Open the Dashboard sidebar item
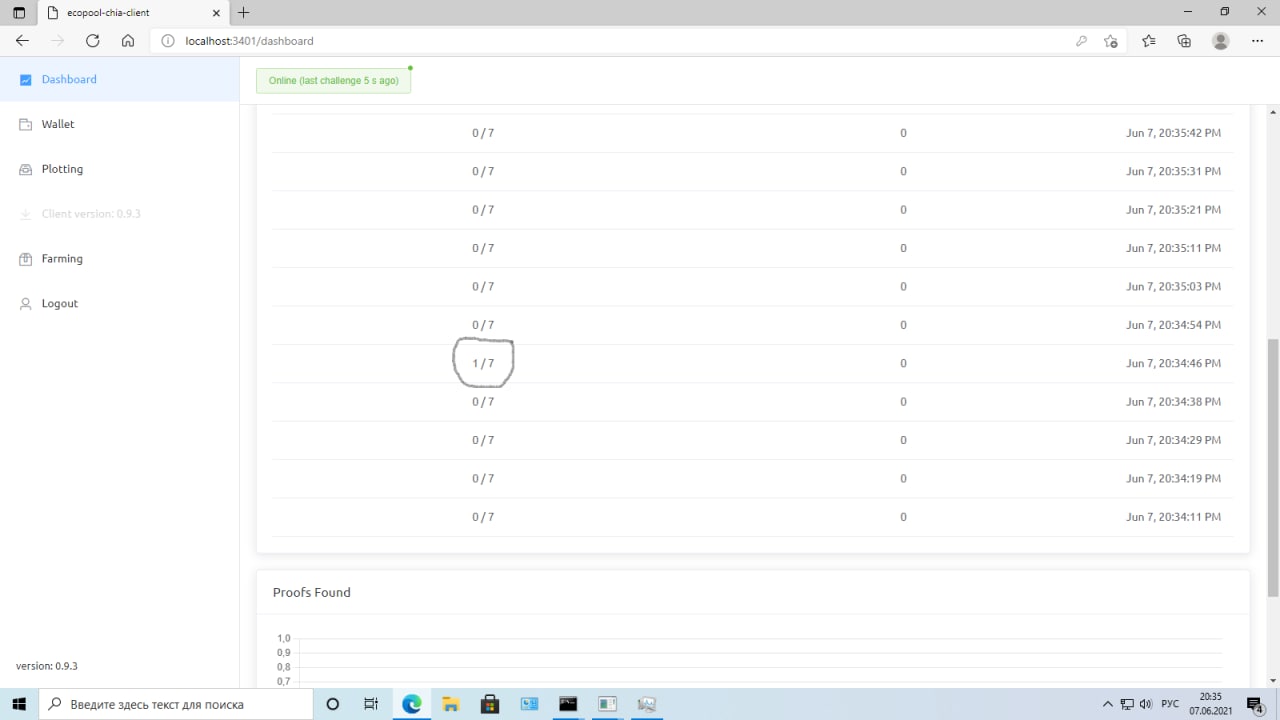The height and width of the screenshot is (720, 1280). coord(69,80)
